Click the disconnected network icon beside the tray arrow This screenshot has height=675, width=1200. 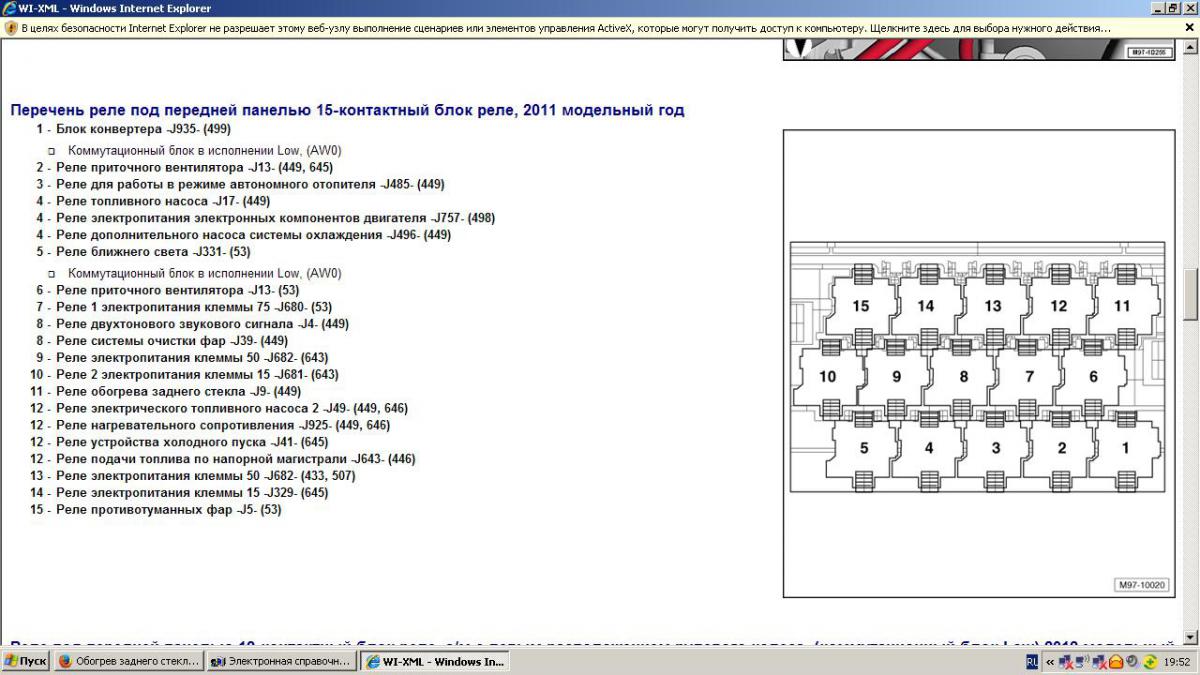click(x=1066, y=661)
